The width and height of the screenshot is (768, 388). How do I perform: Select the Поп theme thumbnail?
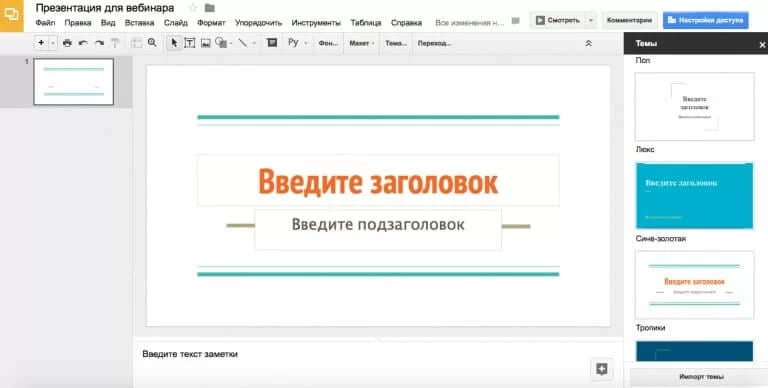tap(695, 106)
